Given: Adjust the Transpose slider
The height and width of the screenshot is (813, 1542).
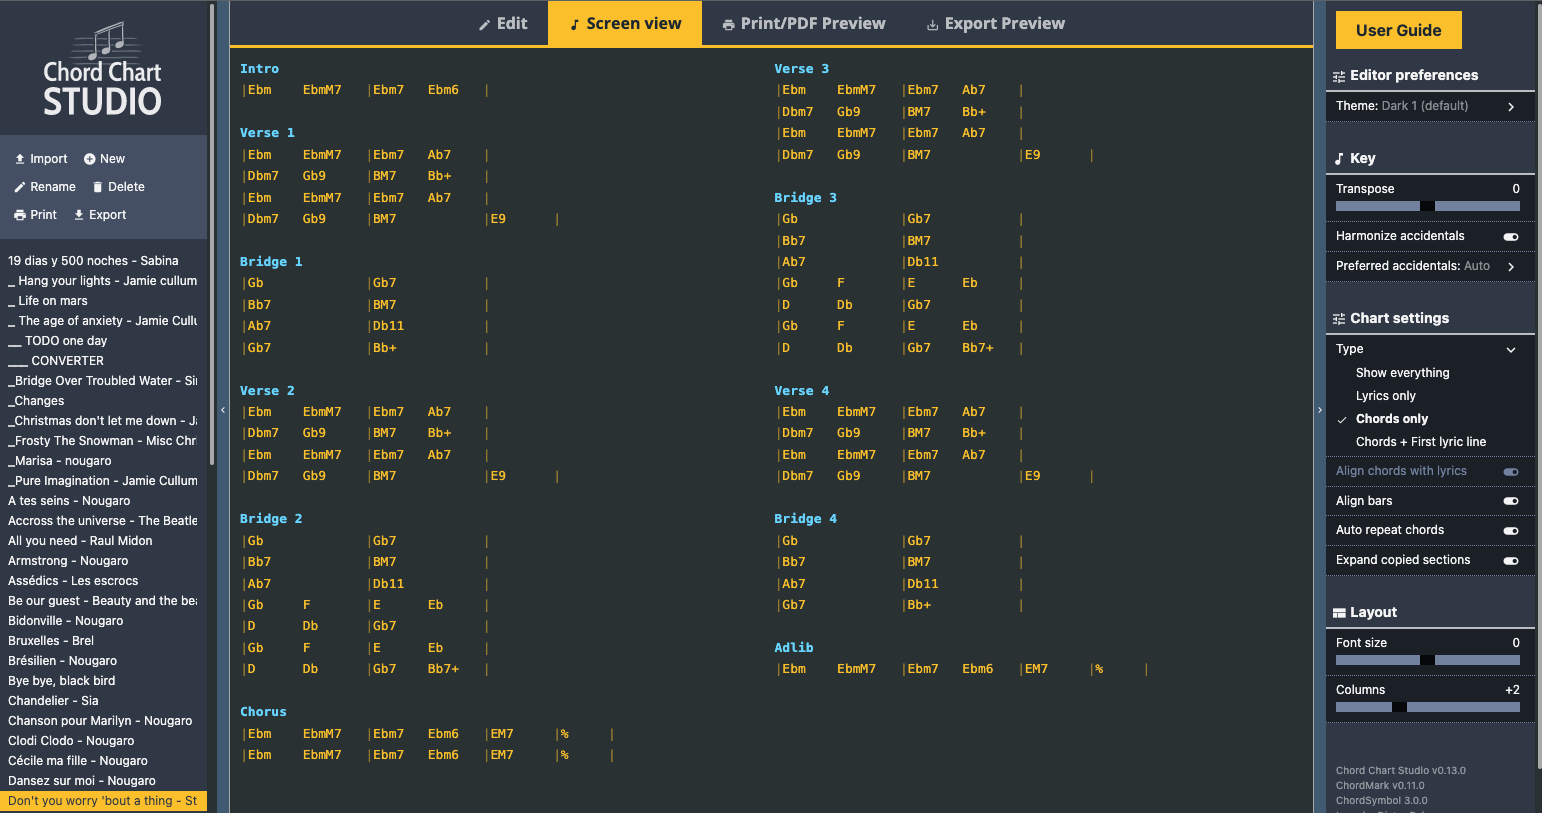Looking at the screenshot, I should click(1427, 206).
